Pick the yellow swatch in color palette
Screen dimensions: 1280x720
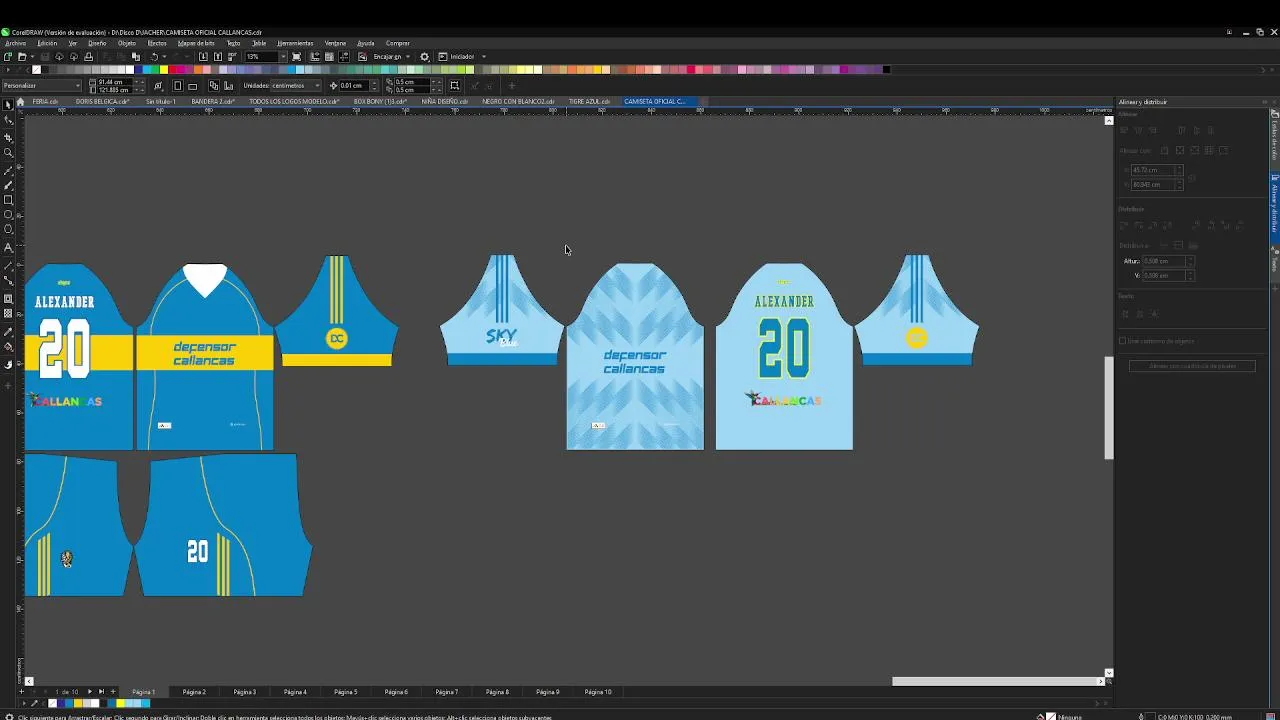pos(164,70)
